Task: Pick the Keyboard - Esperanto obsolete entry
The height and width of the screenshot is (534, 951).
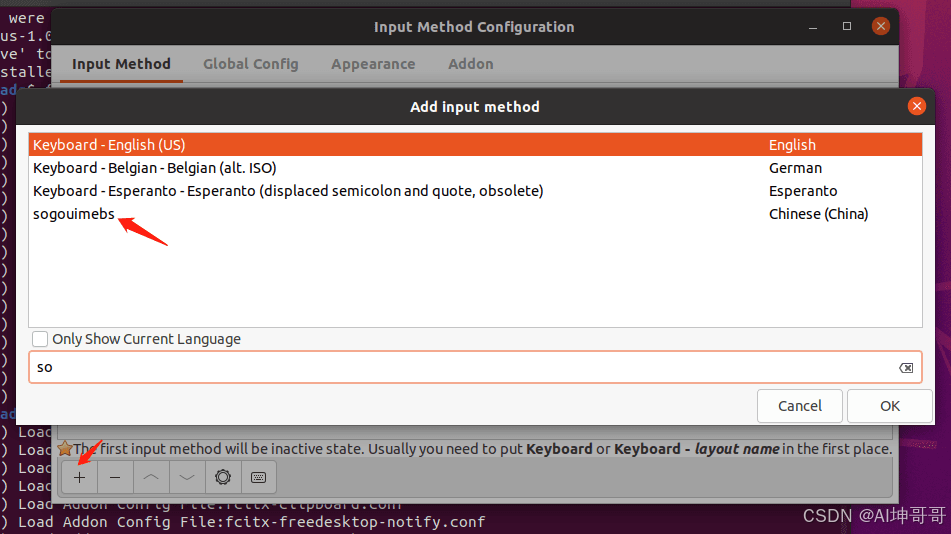Action: [x=476, y=191]
